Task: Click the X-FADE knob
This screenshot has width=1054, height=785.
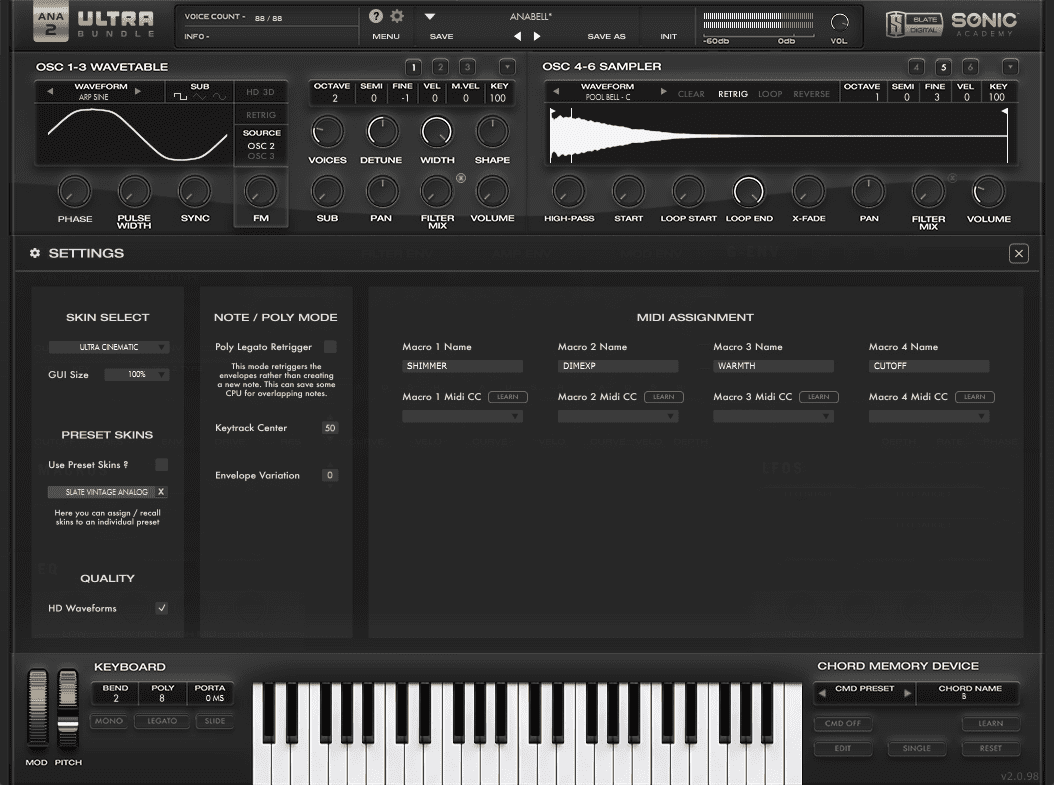Action: 809,192
